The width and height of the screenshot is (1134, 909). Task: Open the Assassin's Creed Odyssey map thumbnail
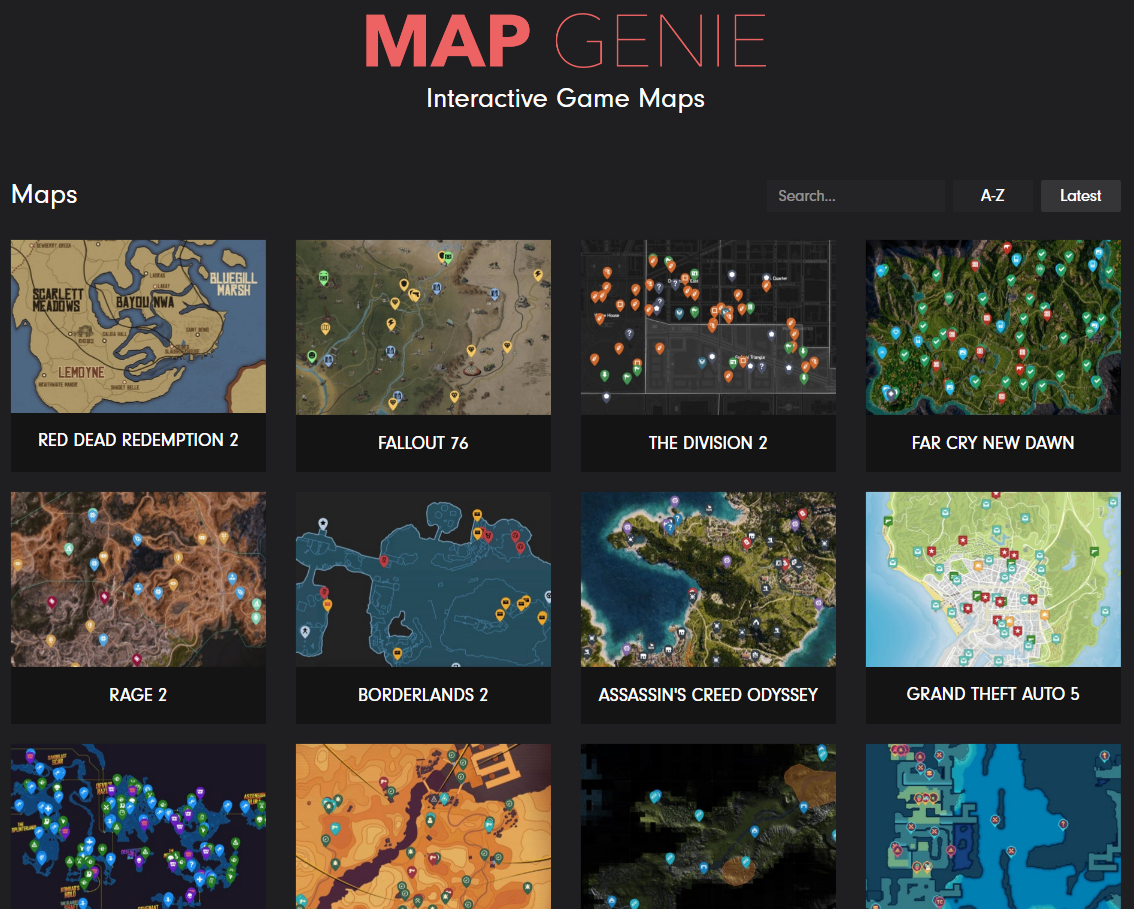pyautogui.click(x=708, y=579)
